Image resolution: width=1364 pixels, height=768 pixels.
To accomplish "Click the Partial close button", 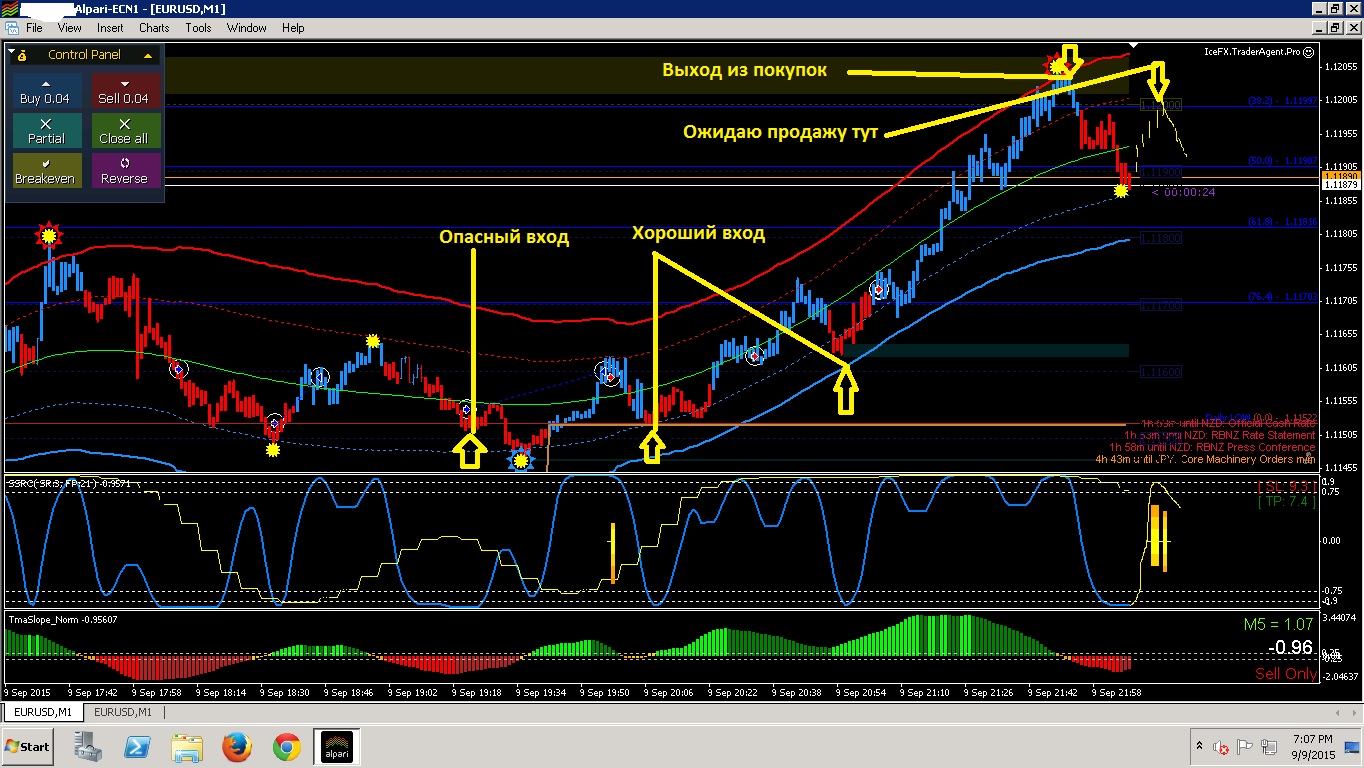I will point(45,131).
